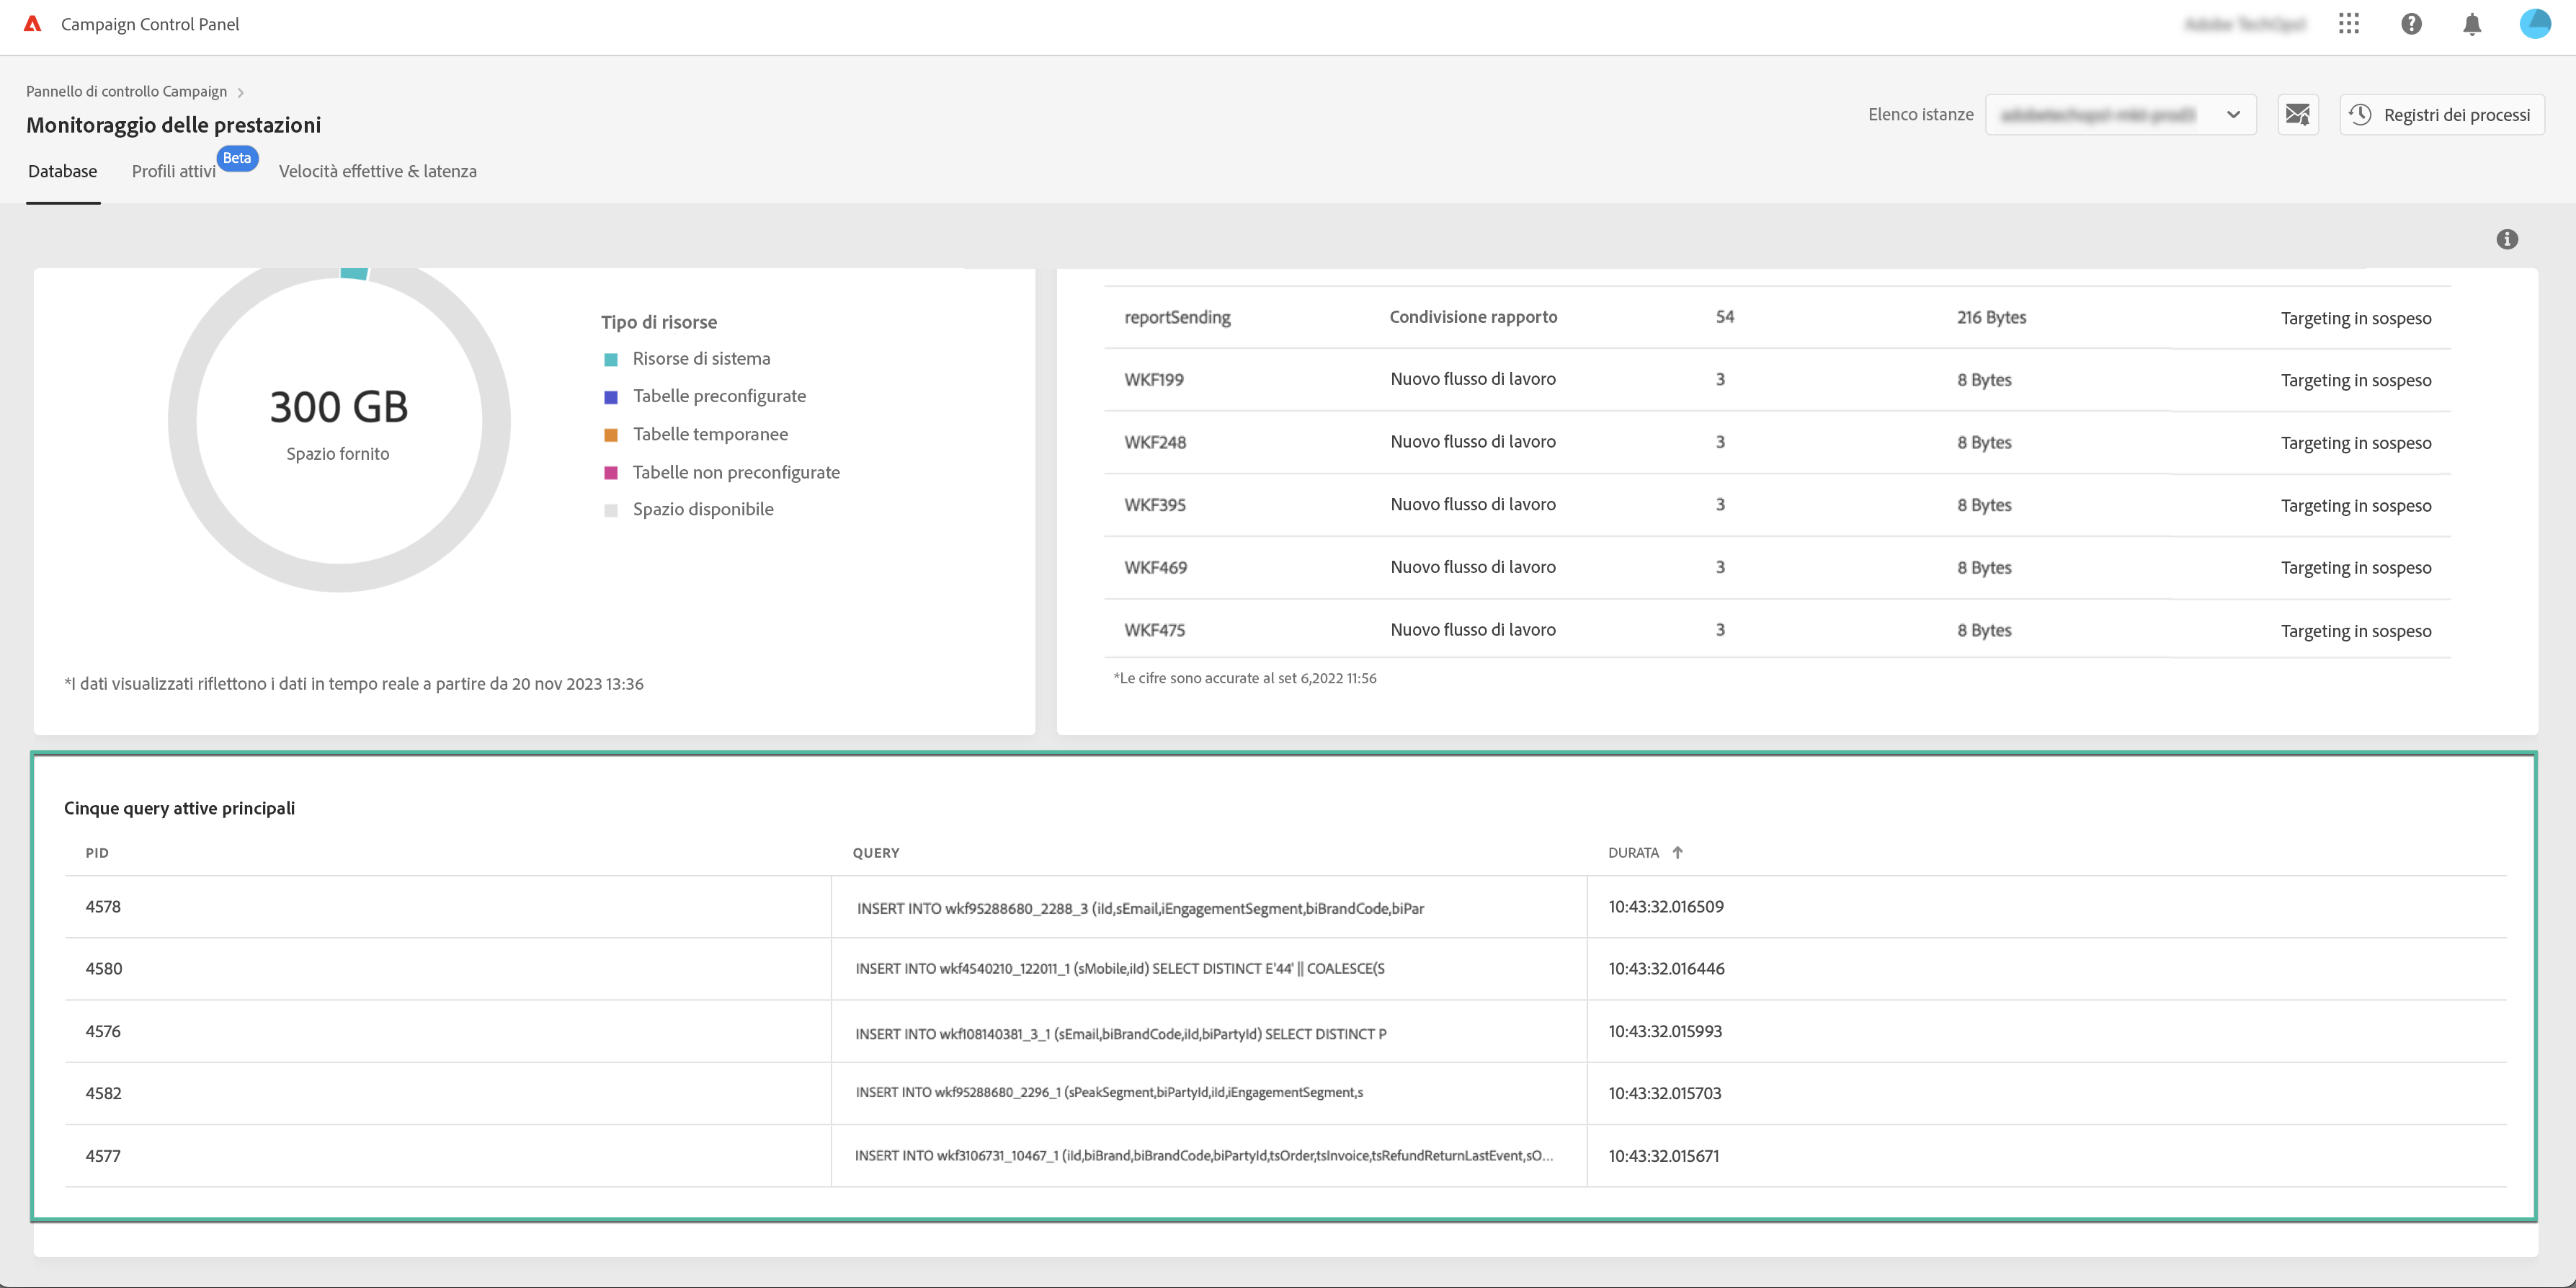The width and height of the screenshot is (2576, 1288).
Task: Switch to the Profili attivi tab
Action: coord(174,171)
